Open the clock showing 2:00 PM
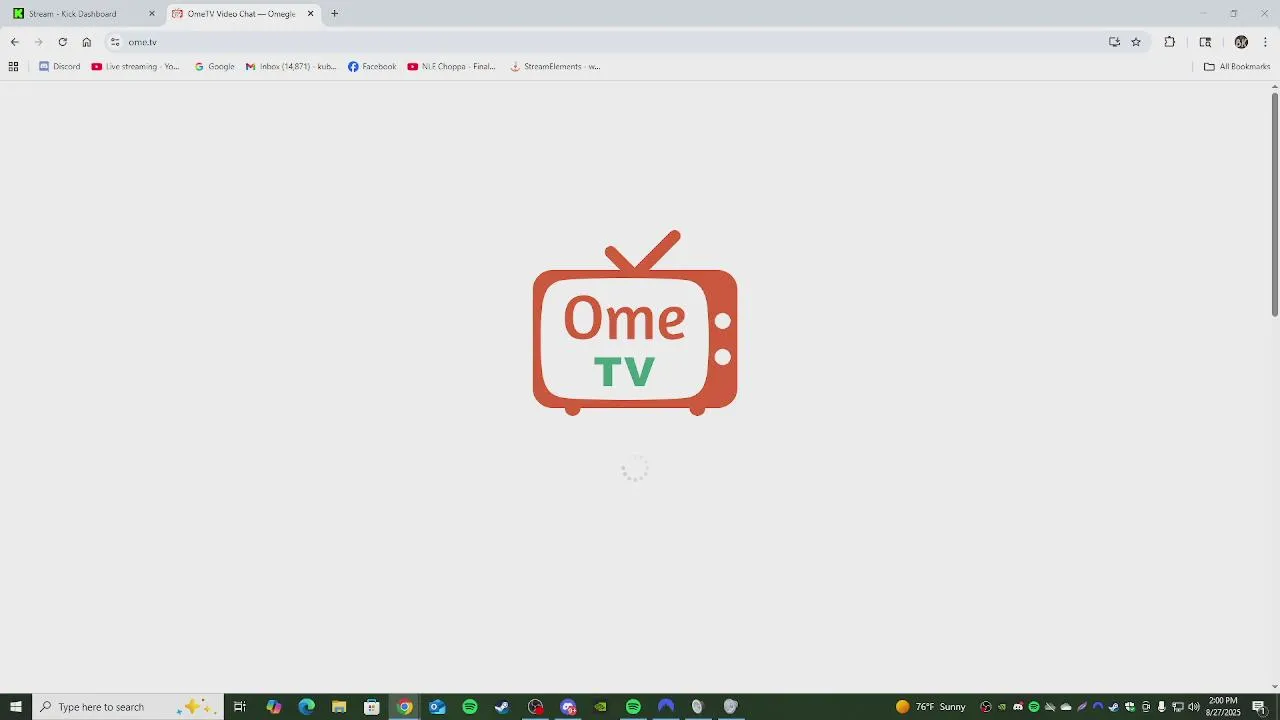The width and height of the screenshot is (1280, 720). coord(1224,707)
